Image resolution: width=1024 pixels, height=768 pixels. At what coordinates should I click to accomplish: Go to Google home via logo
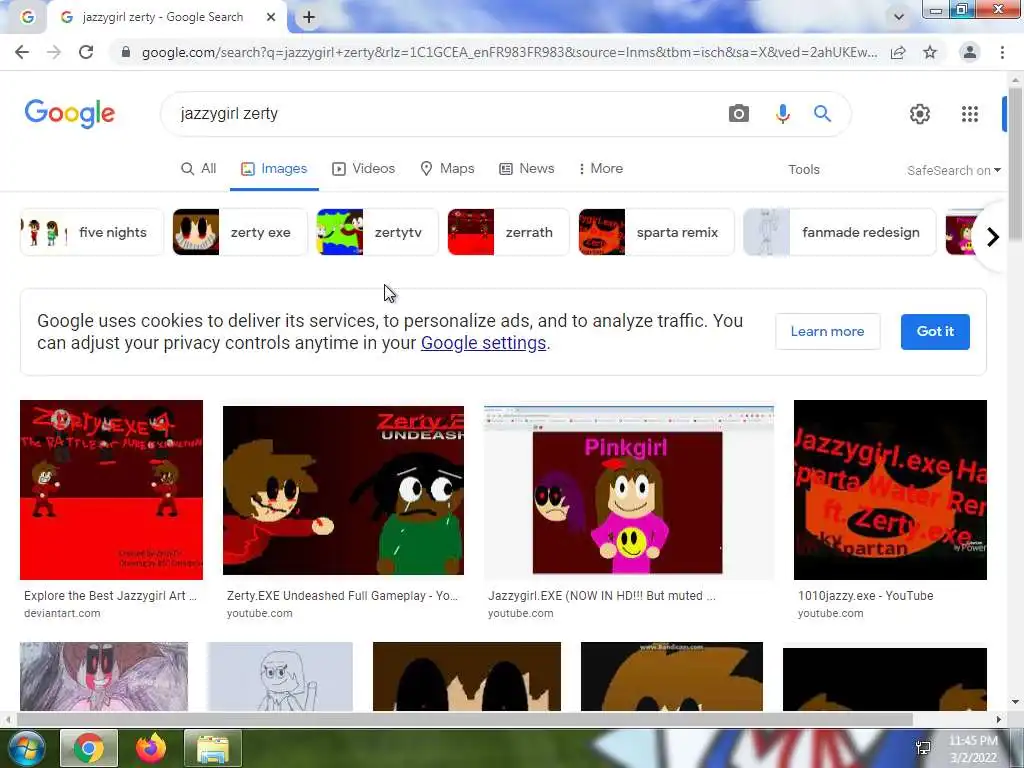[x=69, y=114]
